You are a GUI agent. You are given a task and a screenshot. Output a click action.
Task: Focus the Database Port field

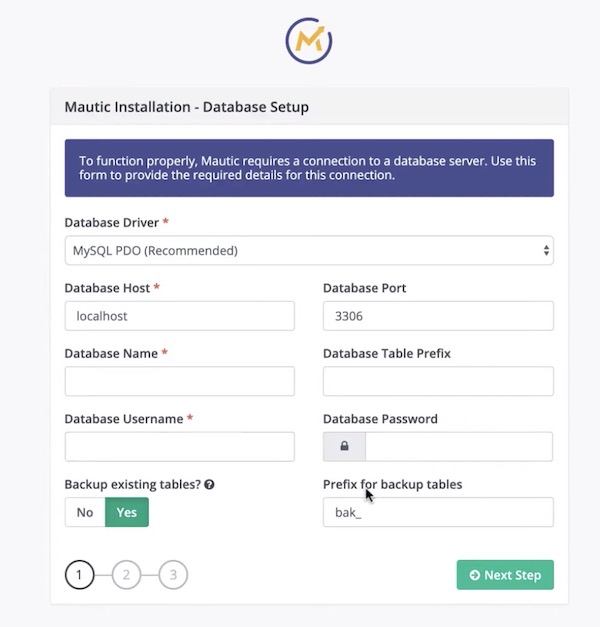pos(438,316)
